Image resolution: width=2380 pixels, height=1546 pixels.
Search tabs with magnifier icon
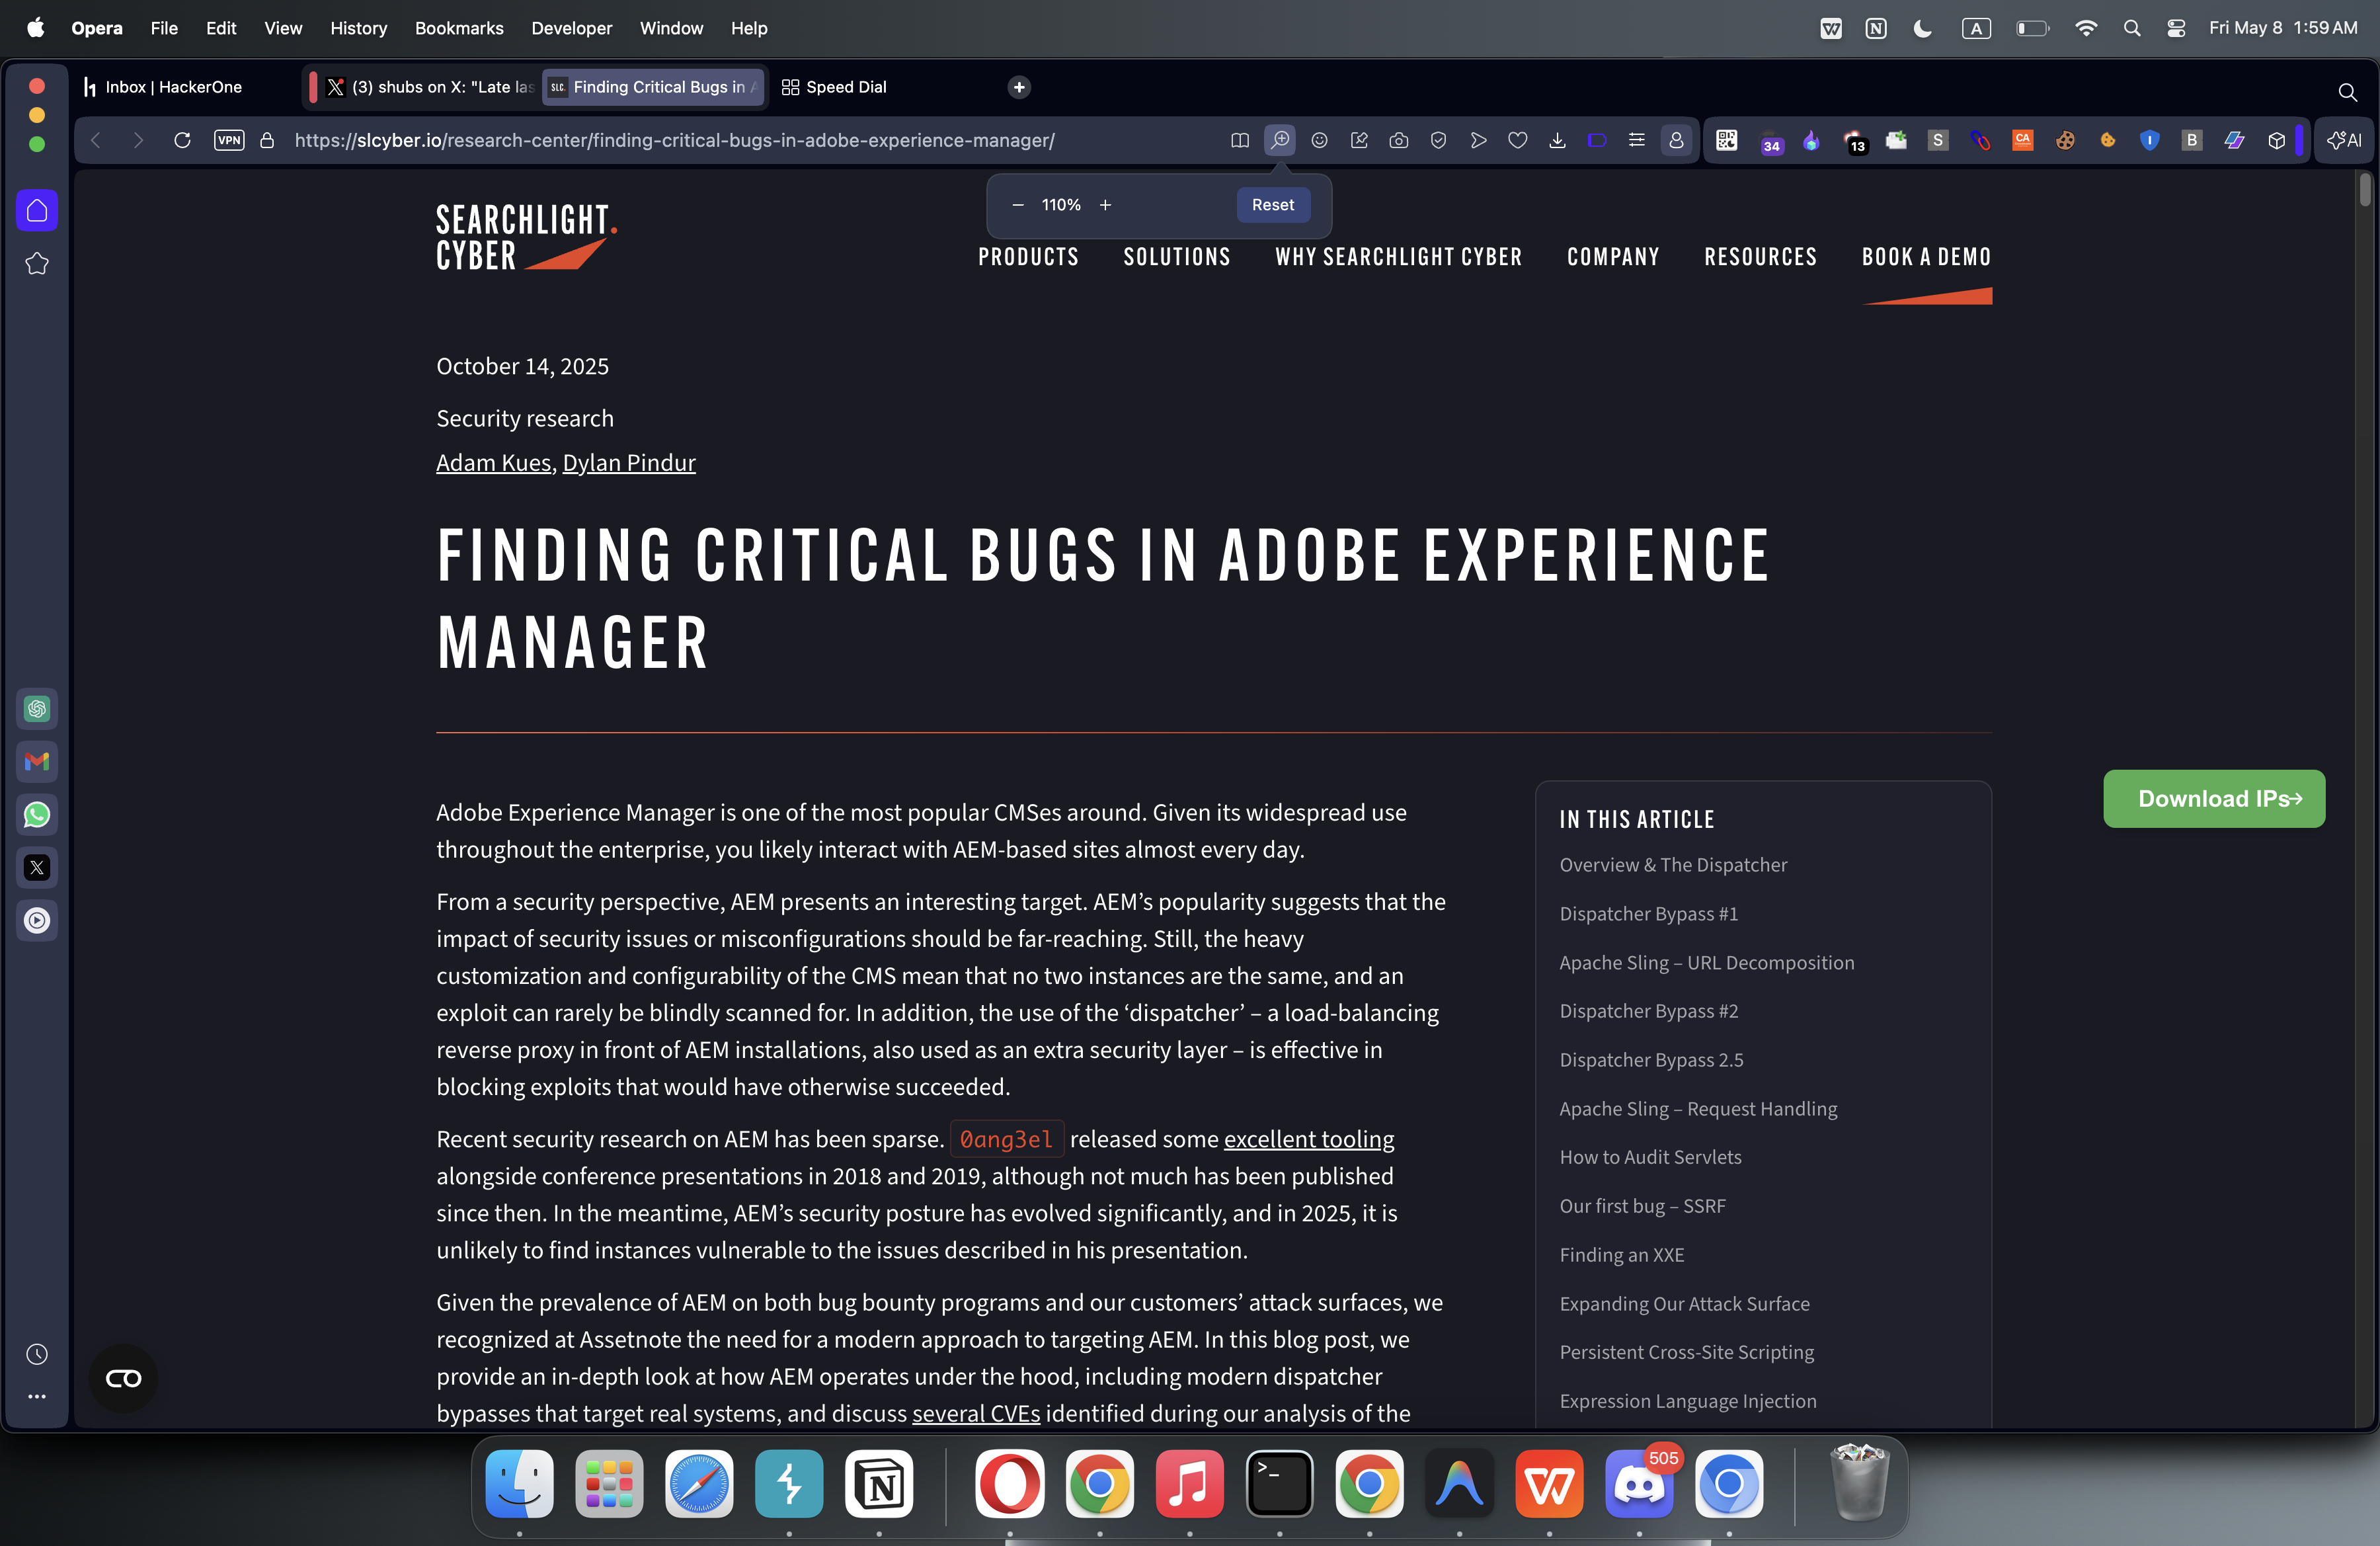[x=2347, y=92]
